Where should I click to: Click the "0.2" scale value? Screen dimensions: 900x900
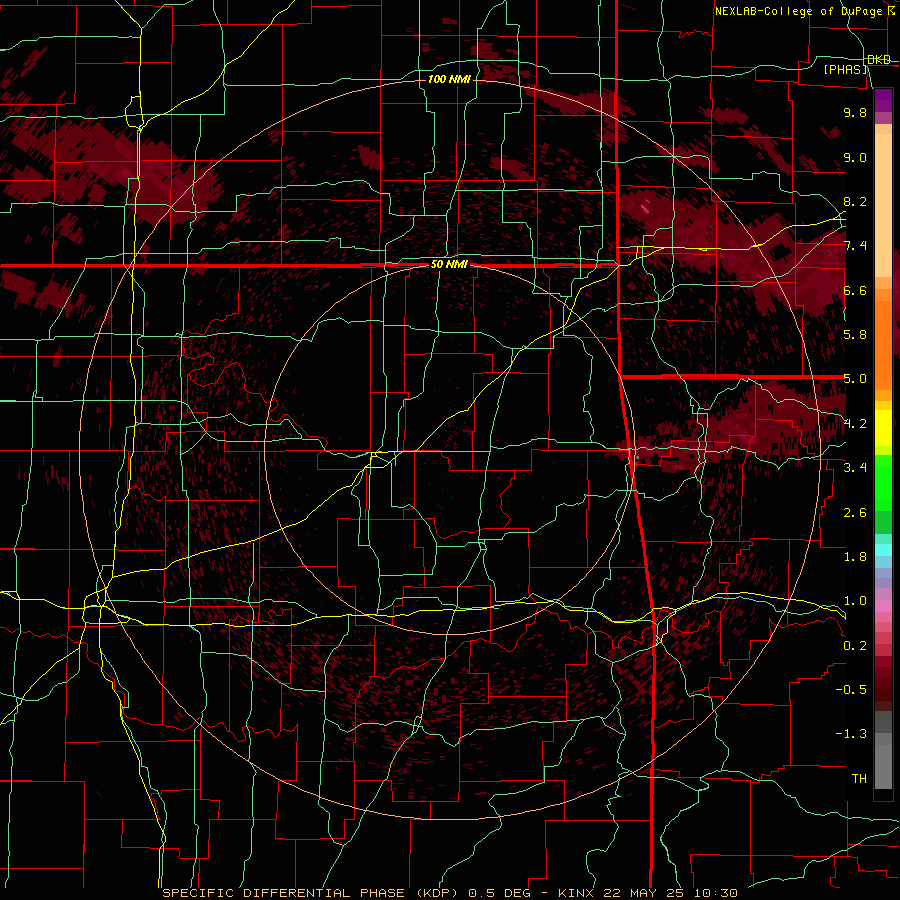855,646
